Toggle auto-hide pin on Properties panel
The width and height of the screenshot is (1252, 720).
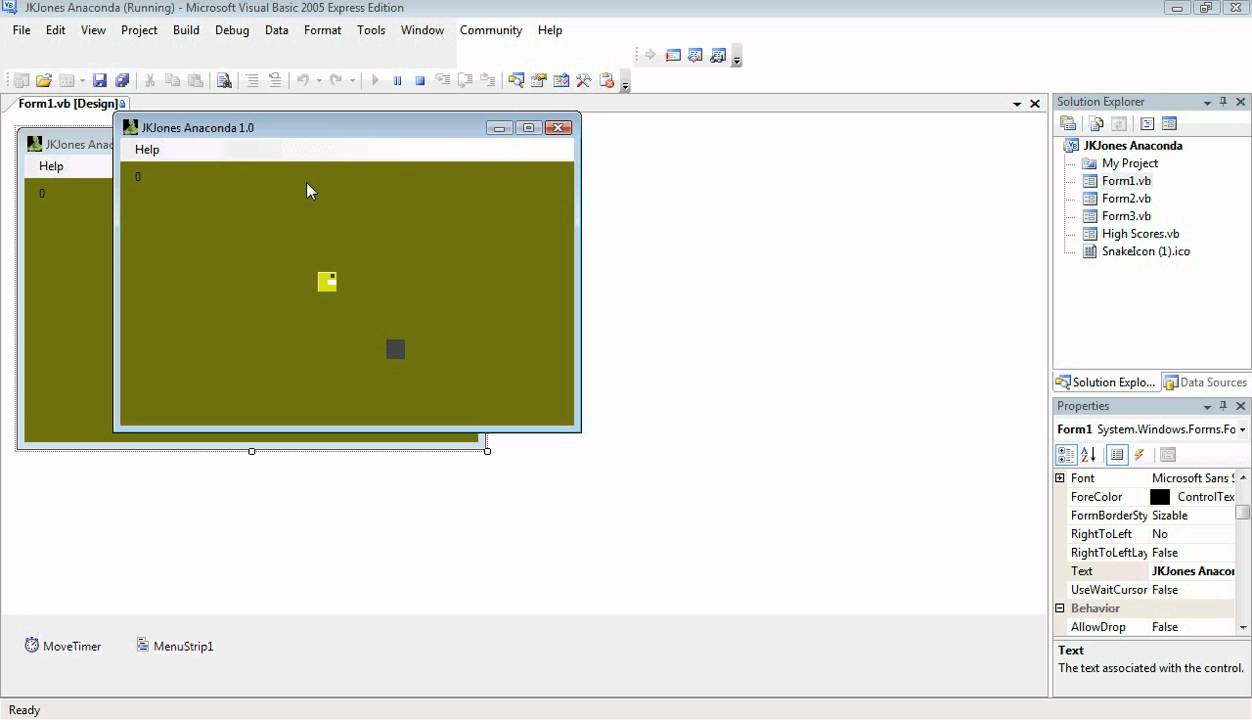(x=1223, y=406)
